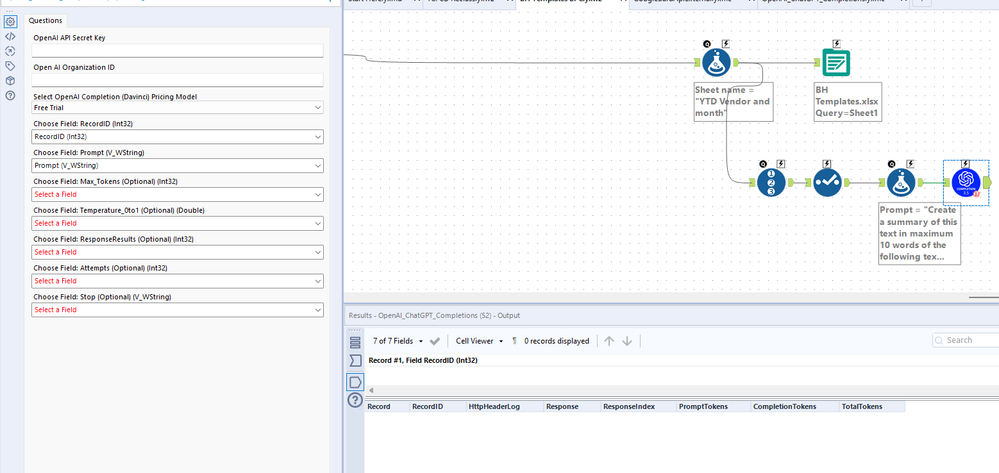Open the Max_Tokens (Optional) field dropdown
This screenshot has height=473, width=999.
coord(178,194)
